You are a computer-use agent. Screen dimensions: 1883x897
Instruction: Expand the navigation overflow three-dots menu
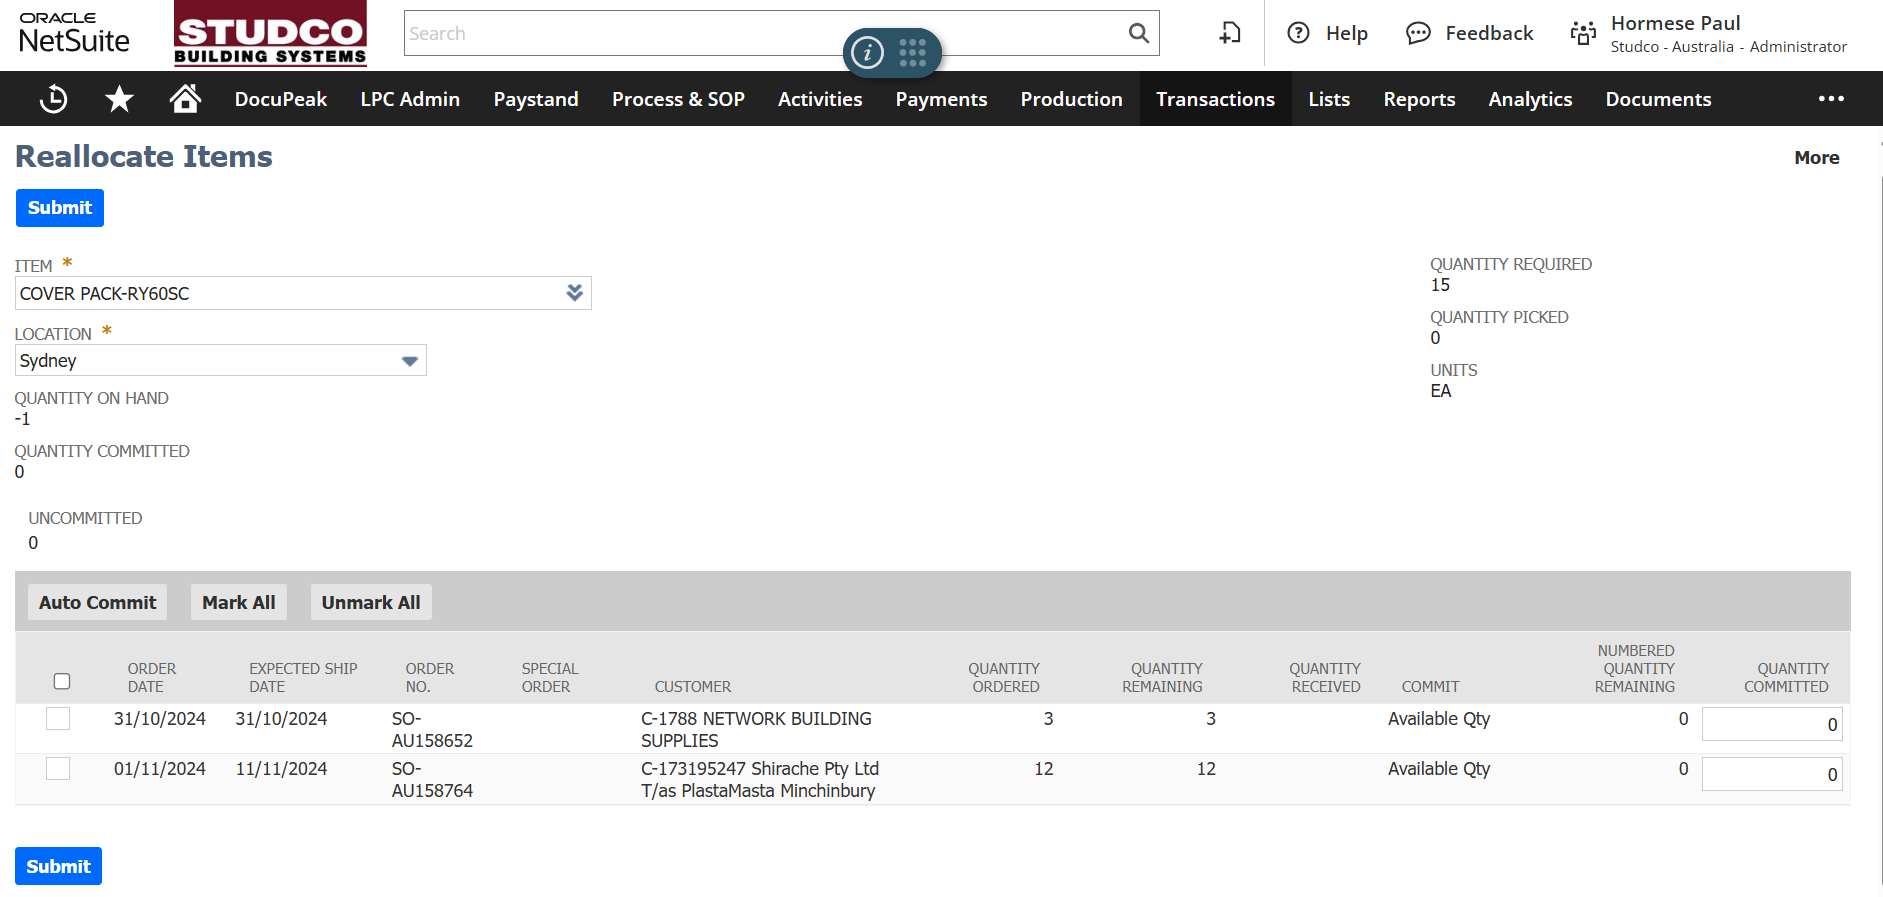tap(1831, 99)
